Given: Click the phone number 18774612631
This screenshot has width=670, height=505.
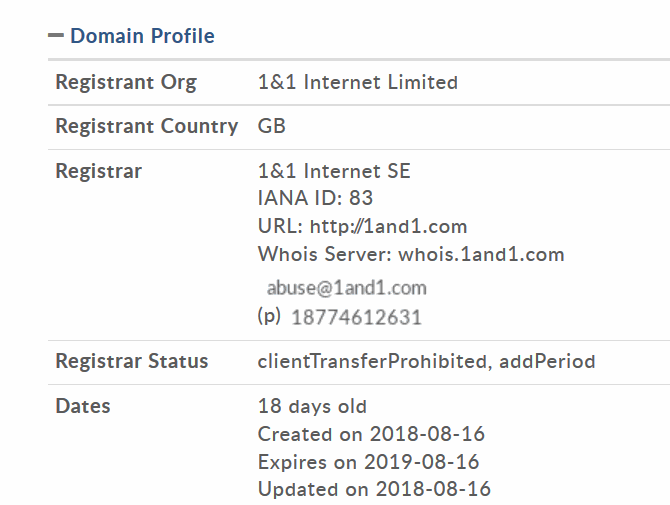Looking at the screenshot, I should click(x=356, y=318).
